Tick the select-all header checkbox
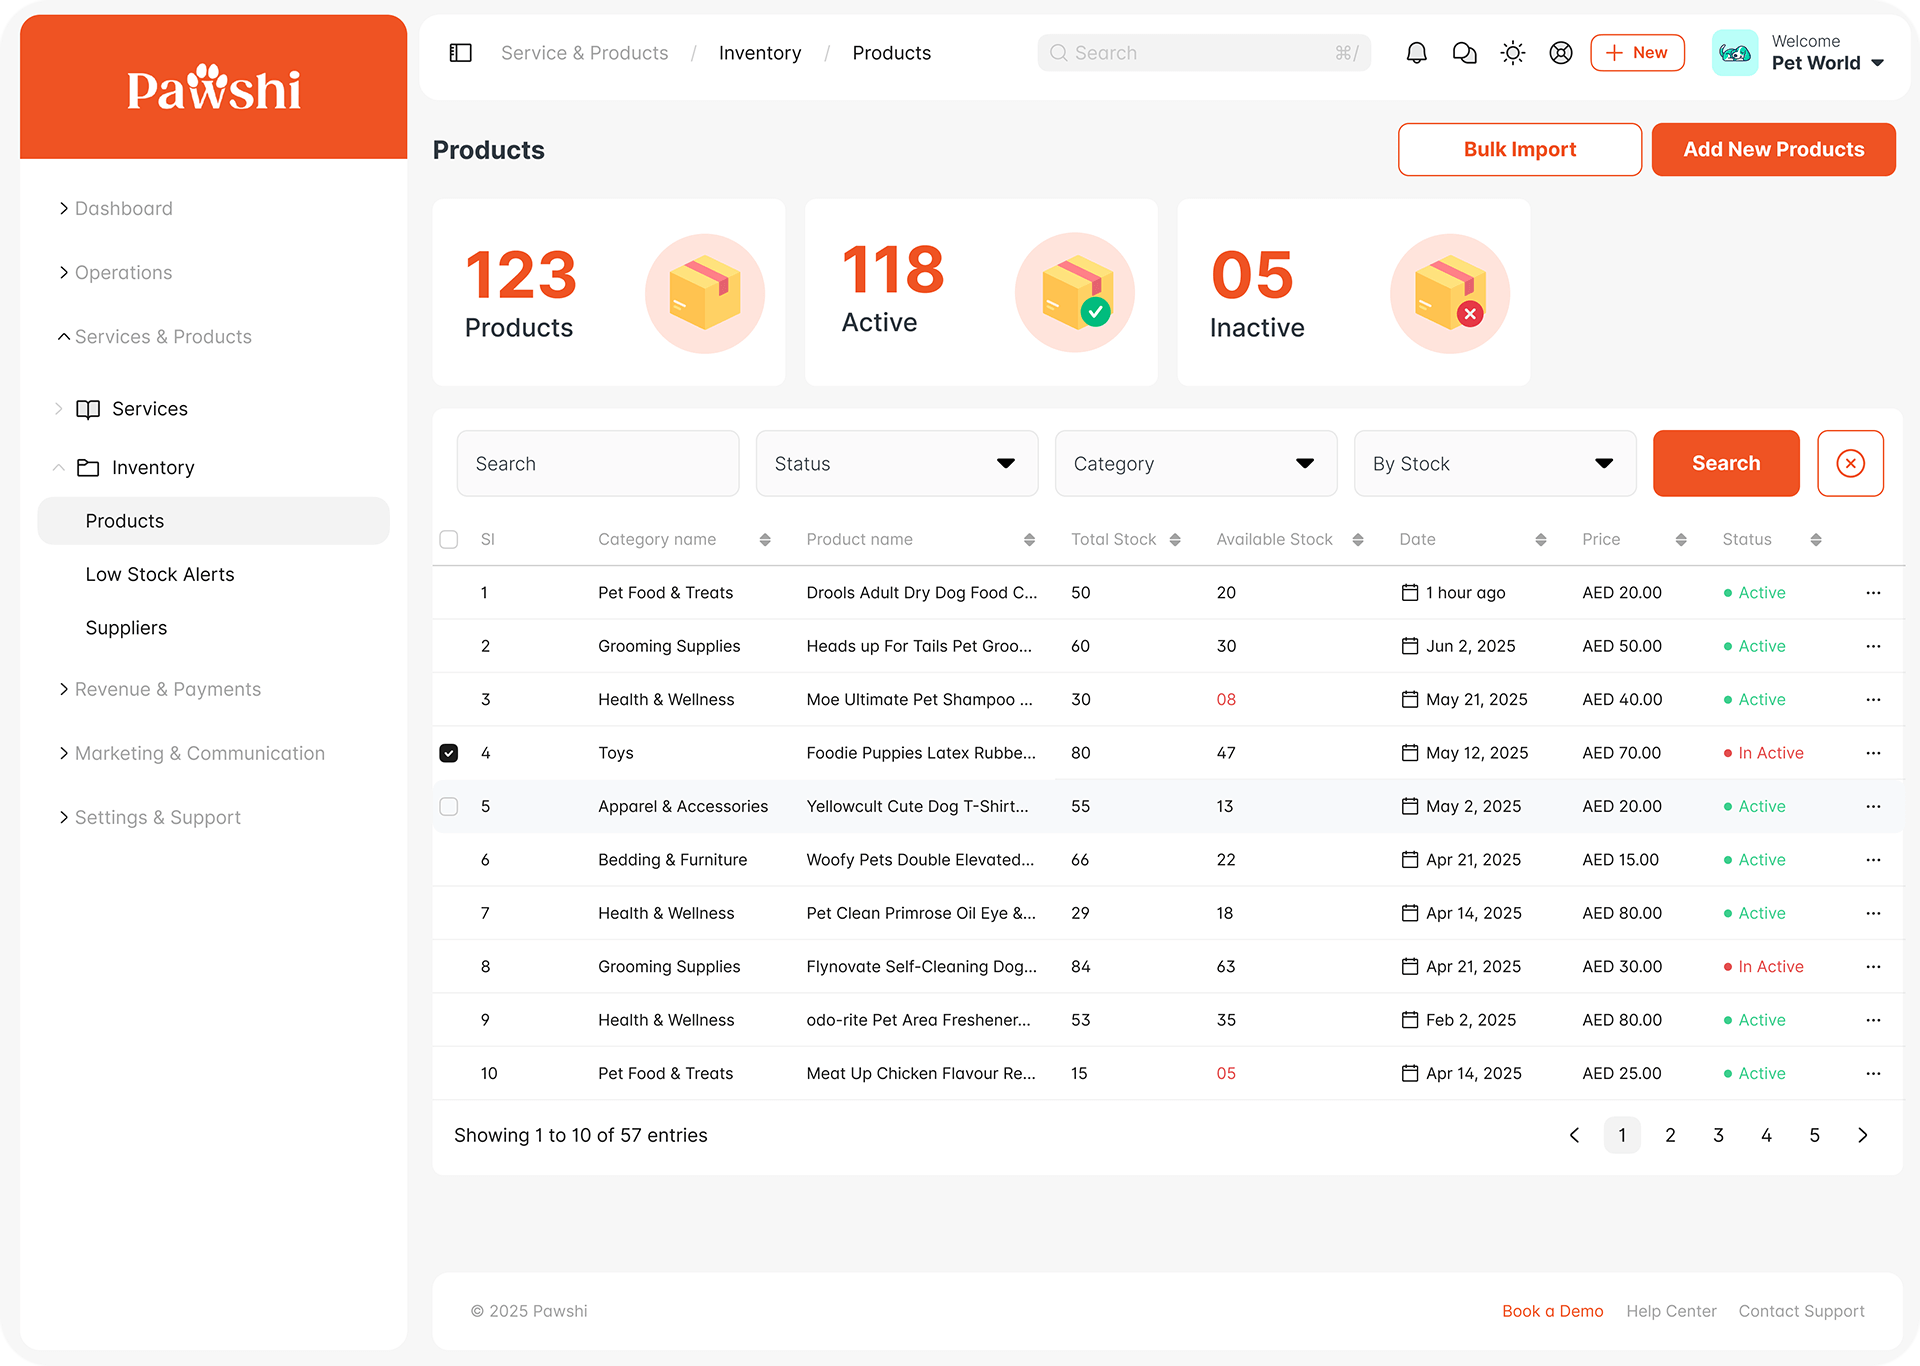1920x1366 pixels. coord(449,540)
